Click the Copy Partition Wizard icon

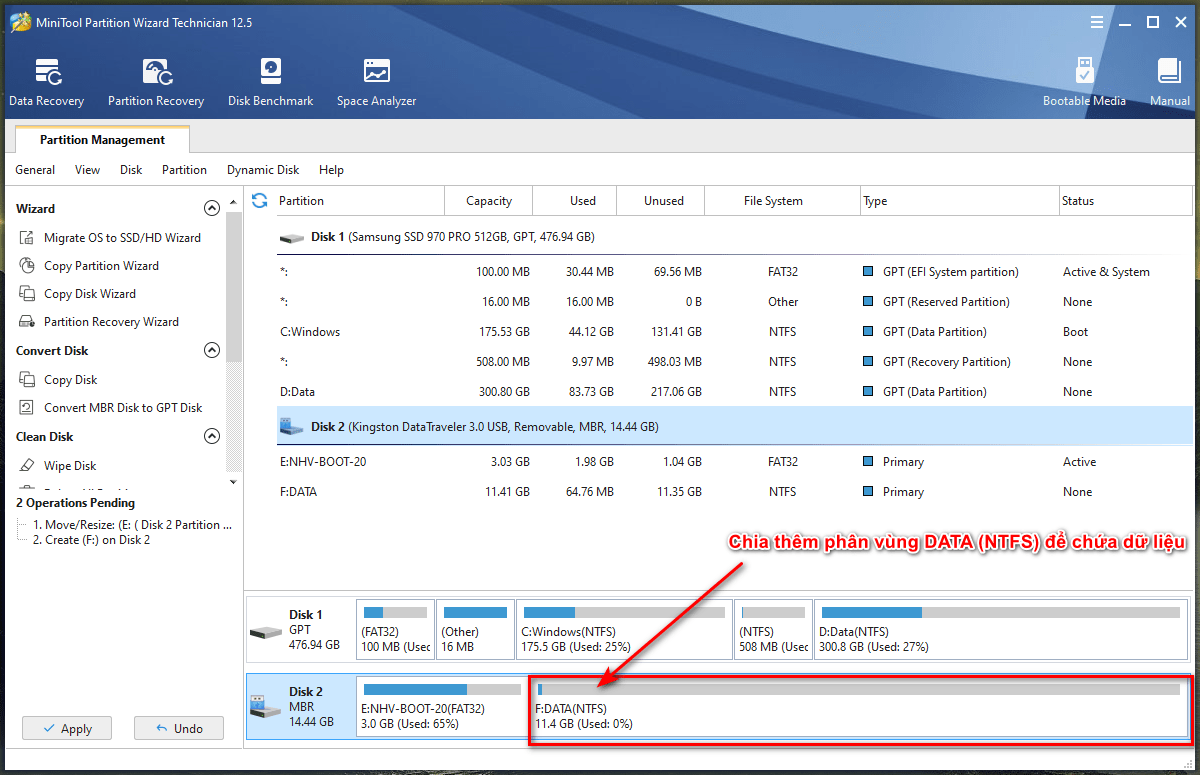[27, 266]
